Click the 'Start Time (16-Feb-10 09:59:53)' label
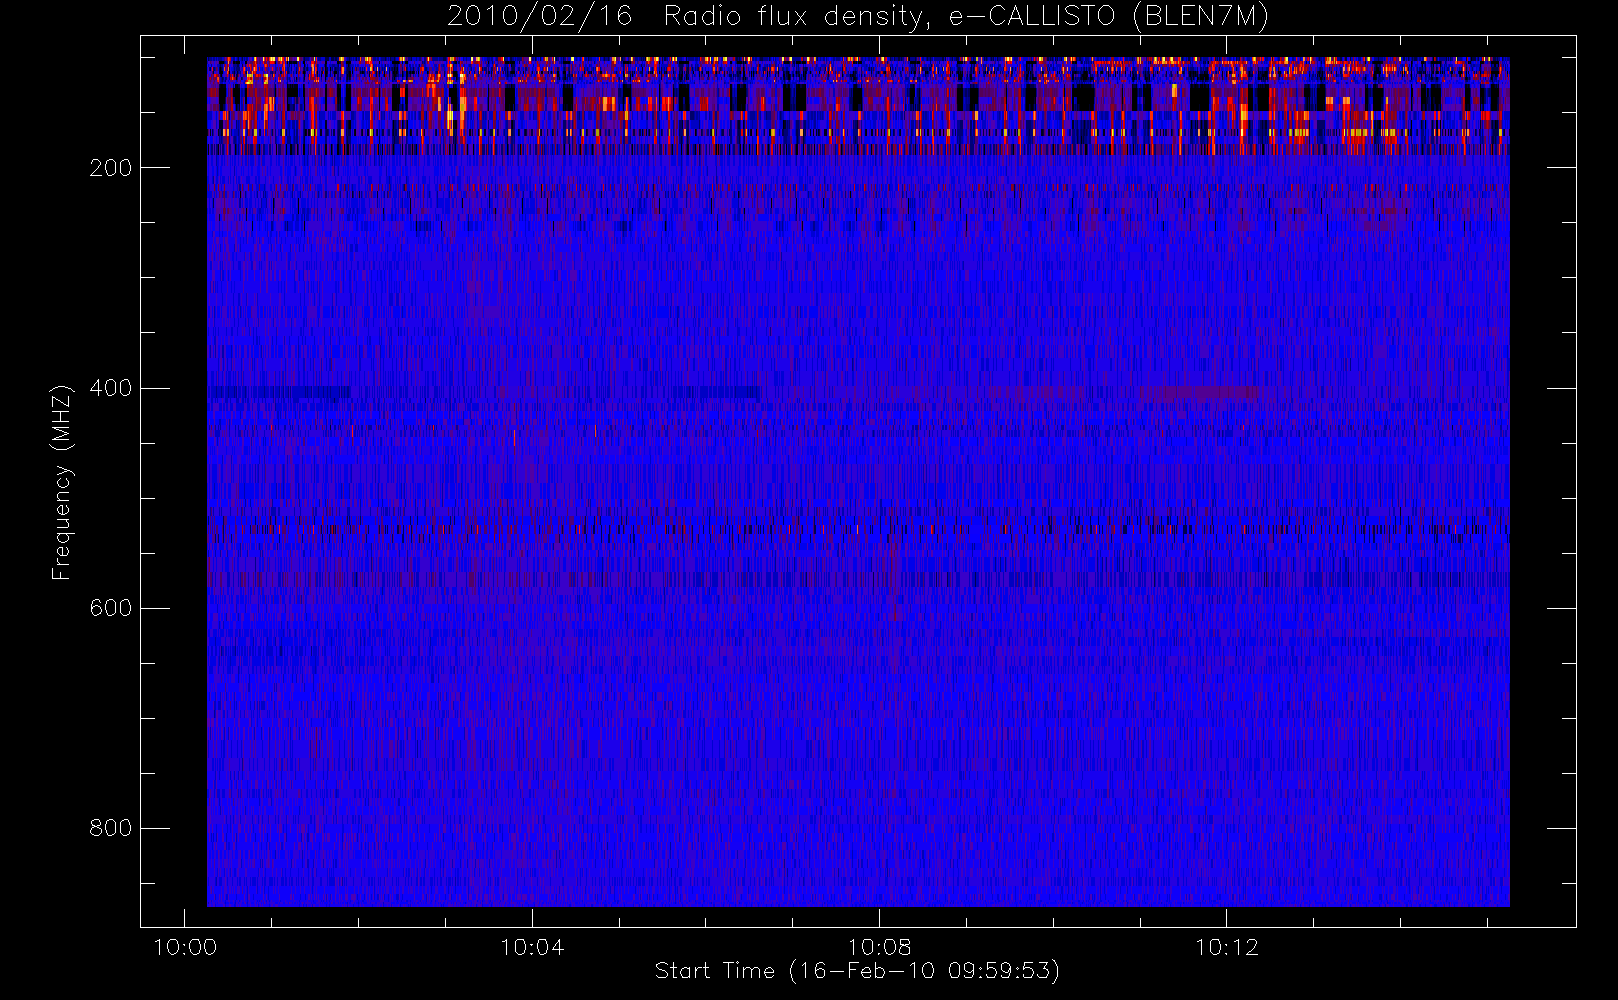 (857, 971)
